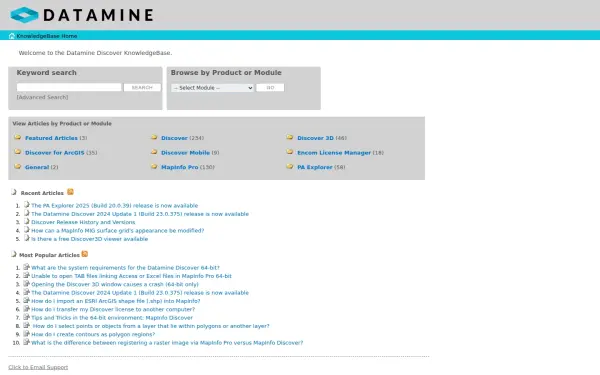Open the PA Explorer category
600x375 pixels.
pyautogui.click(x=315, y=167)
